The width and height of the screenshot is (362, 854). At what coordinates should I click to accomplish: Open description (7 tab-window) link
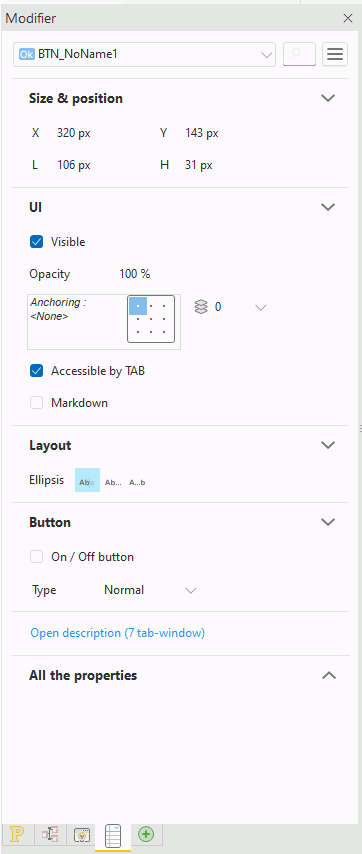(x=118, y=633)
